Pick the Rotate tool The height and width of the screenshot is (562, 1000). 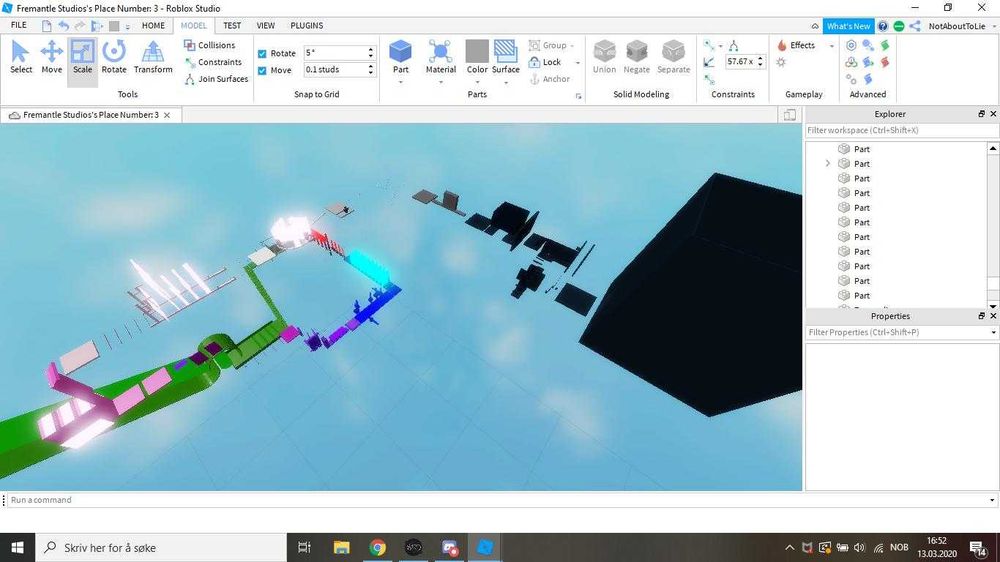click(114, 57)
